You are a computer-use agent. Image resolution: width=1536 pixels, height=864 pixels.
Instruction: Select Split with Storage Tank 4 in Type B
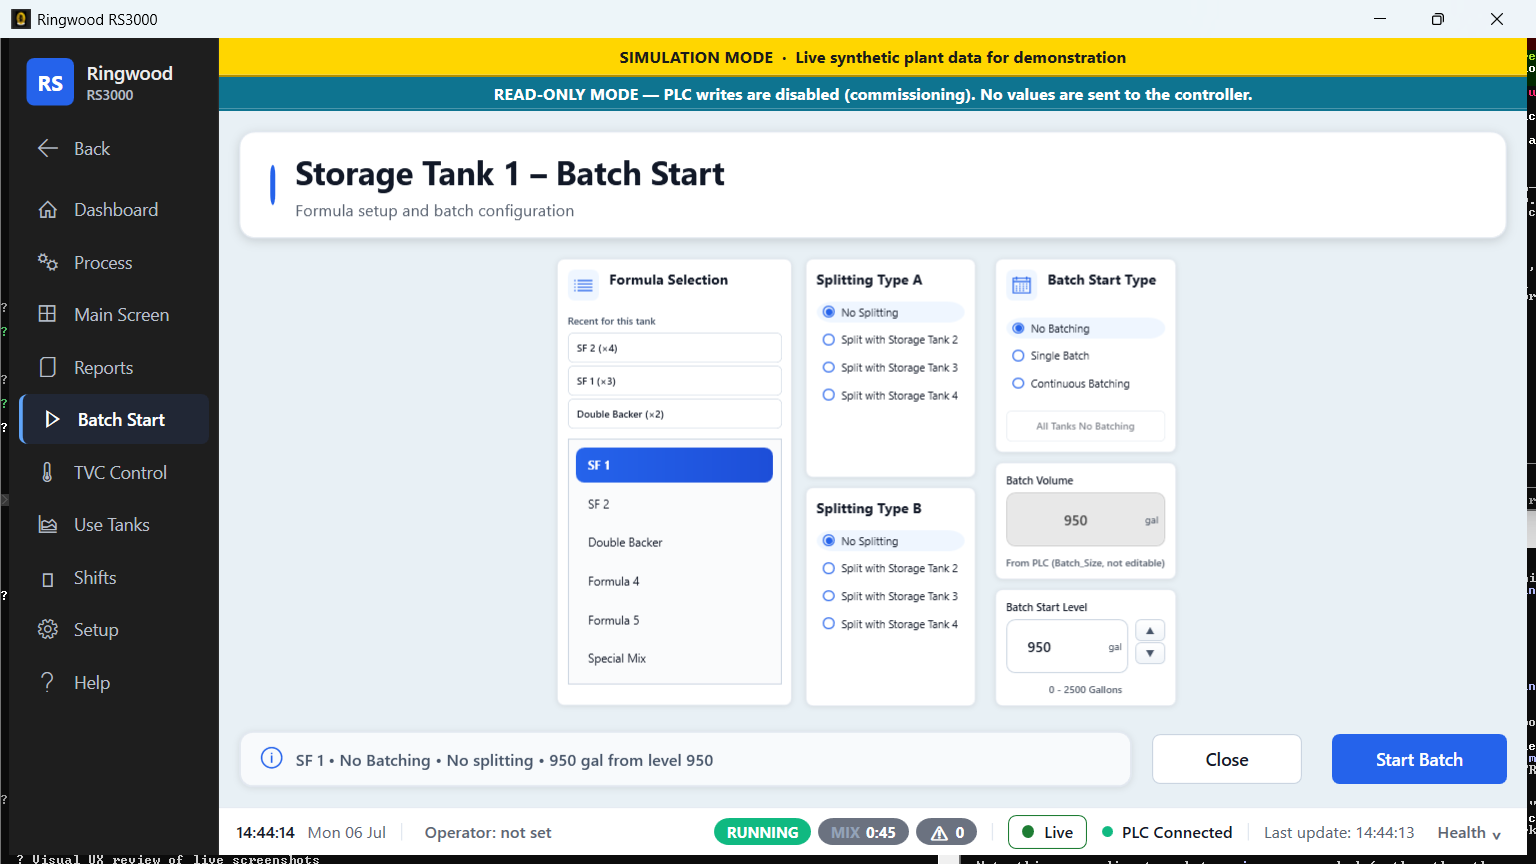[890, 624]
